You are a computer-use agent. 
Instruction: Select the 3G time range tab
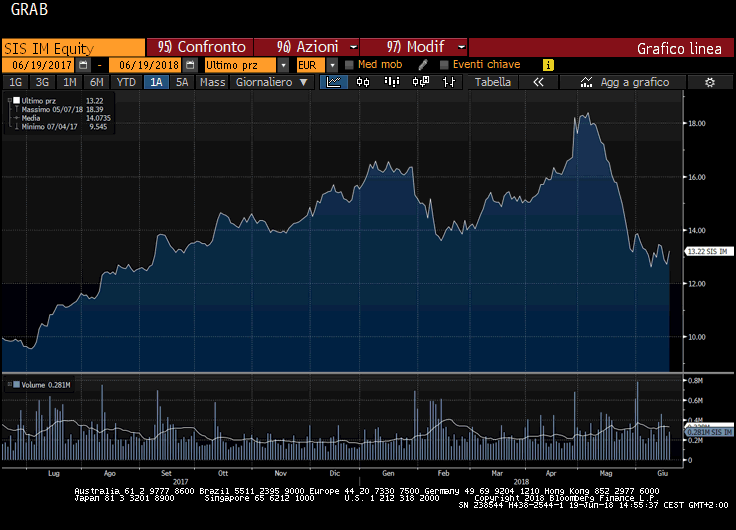click(42, 82)
